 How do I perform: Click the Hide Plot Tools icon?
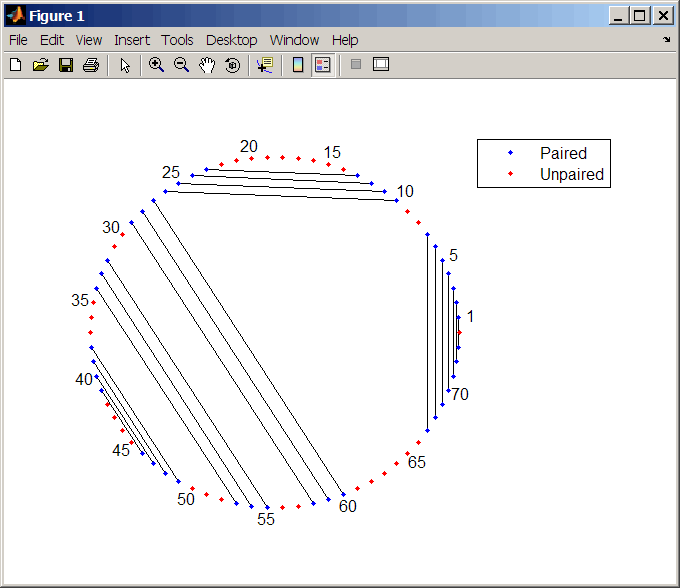(356, 65)
